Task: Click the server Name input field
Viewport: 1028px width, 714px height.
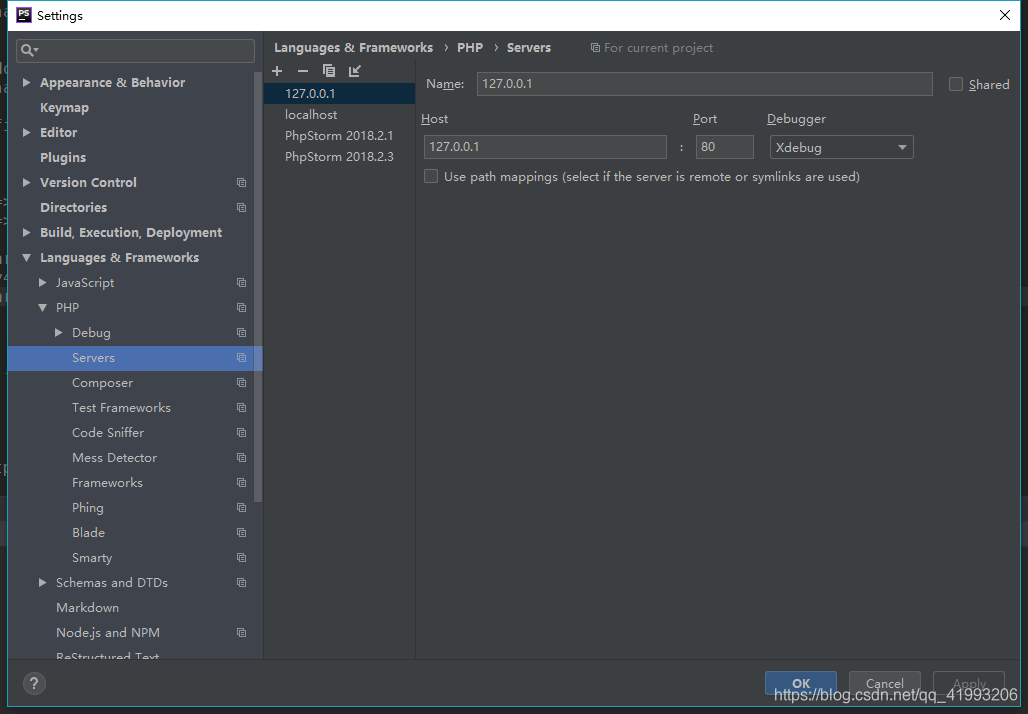Action: coord(704,84)
